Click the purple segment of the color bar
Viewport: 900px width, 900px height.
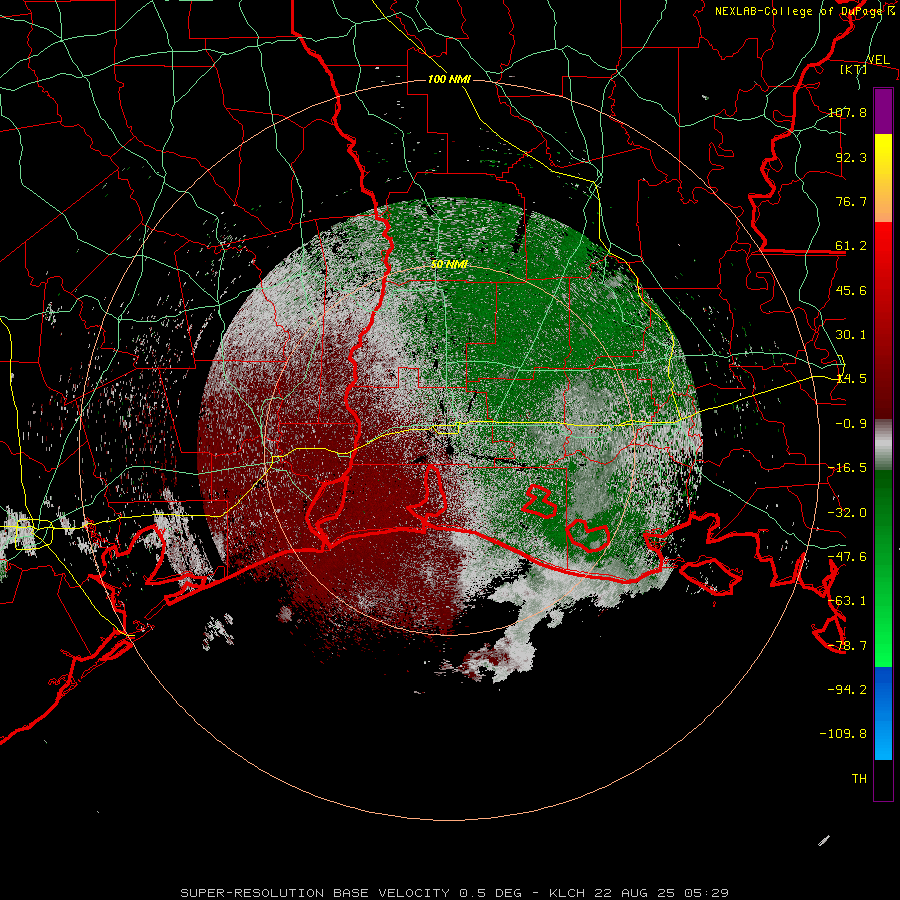(883, 111)
